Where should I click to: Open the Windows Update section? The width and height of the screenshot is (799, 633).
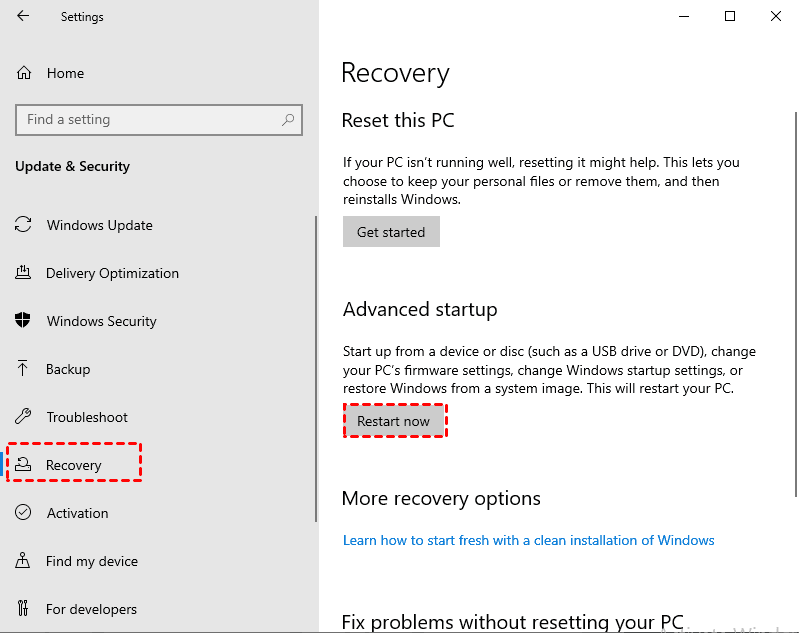100,225
